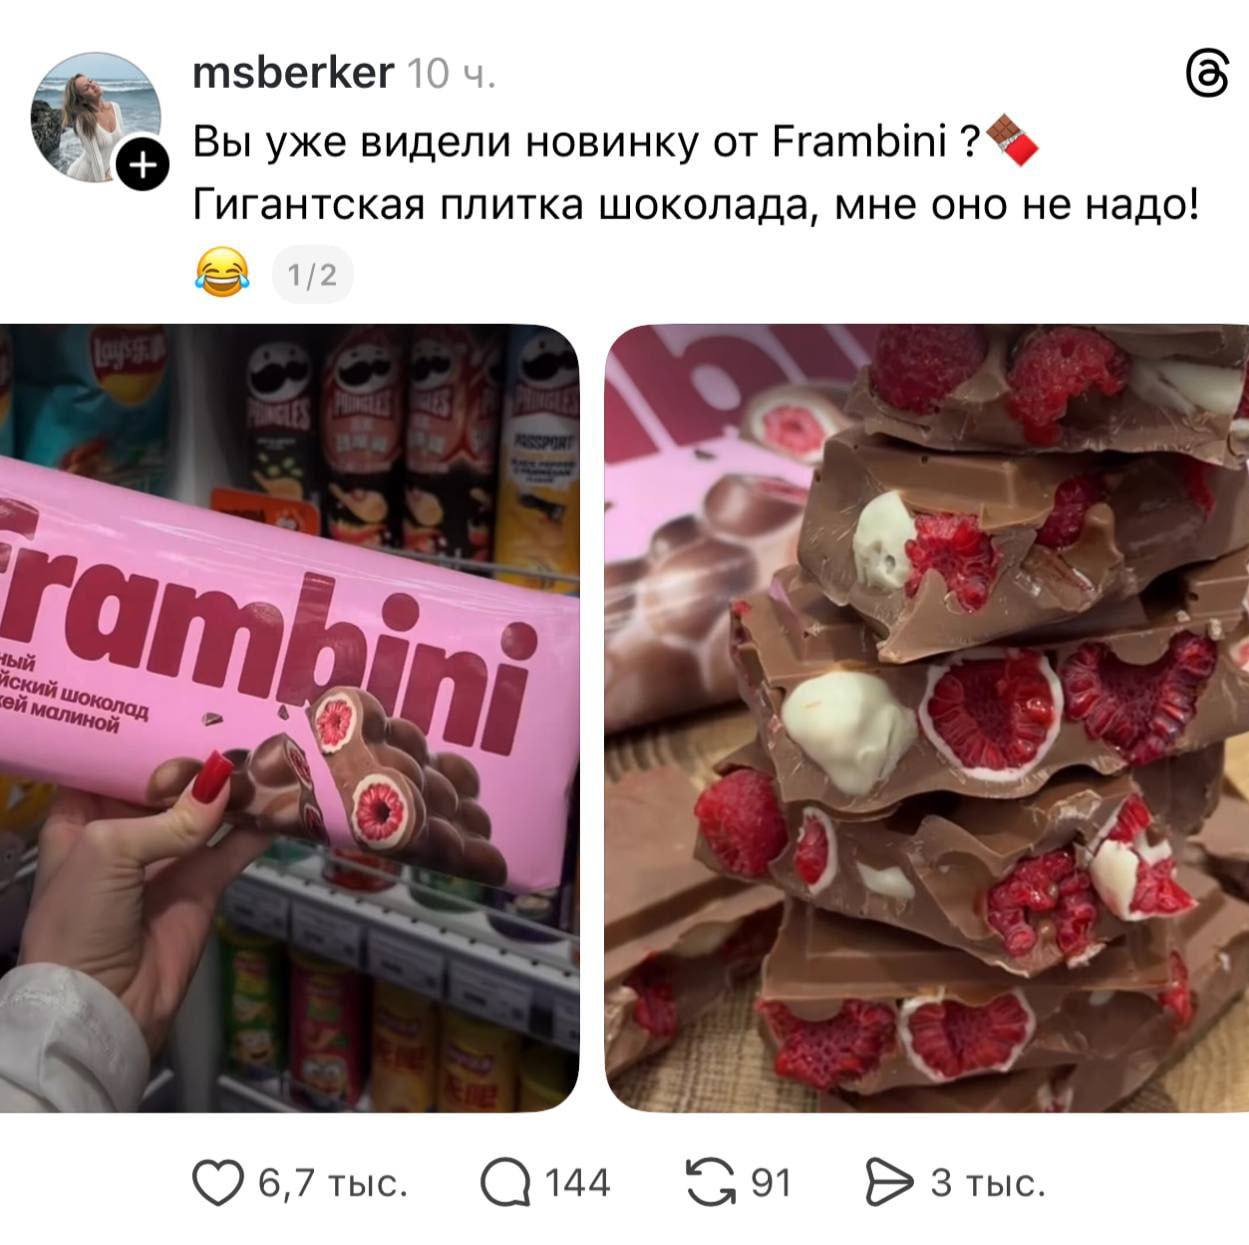The height and width of the screenshot is (1245, 1249).
Task: Click the 10 ч. post timestamp
Action: 451,75
